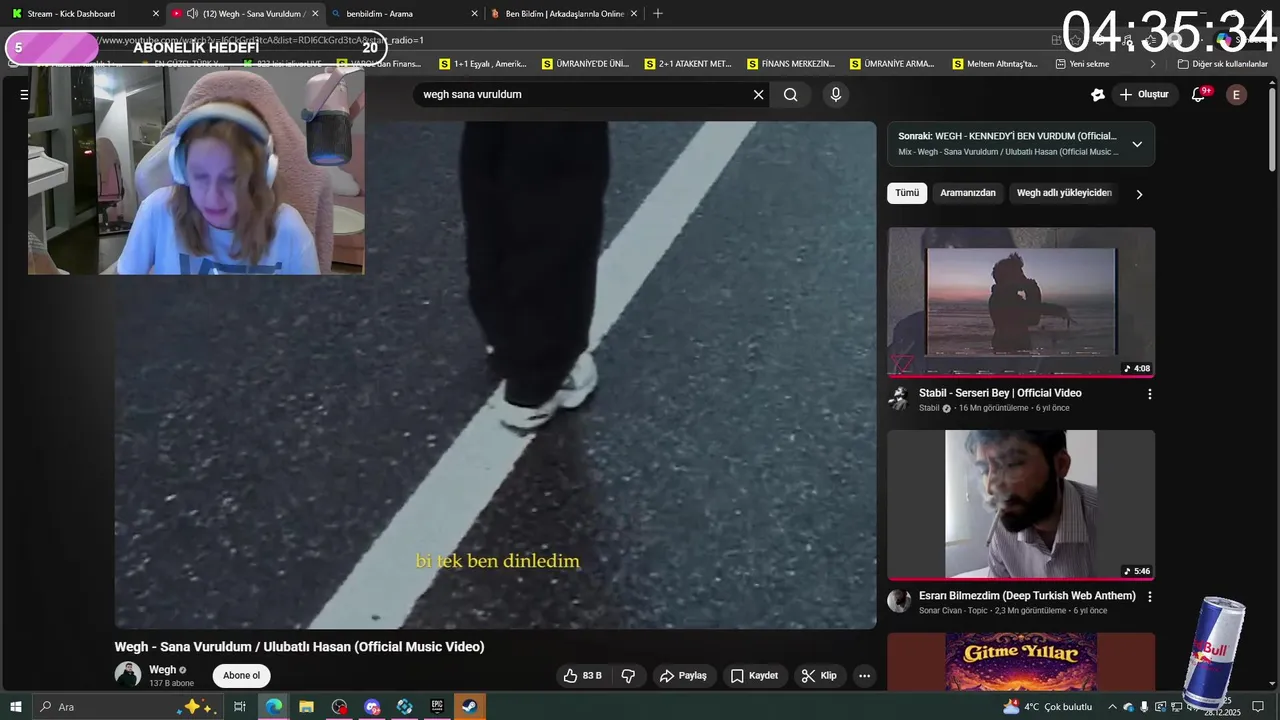The height and width of the screenshot is (720, 1280).
Task: Click the Paylaş share button
Action: (683, 676)
